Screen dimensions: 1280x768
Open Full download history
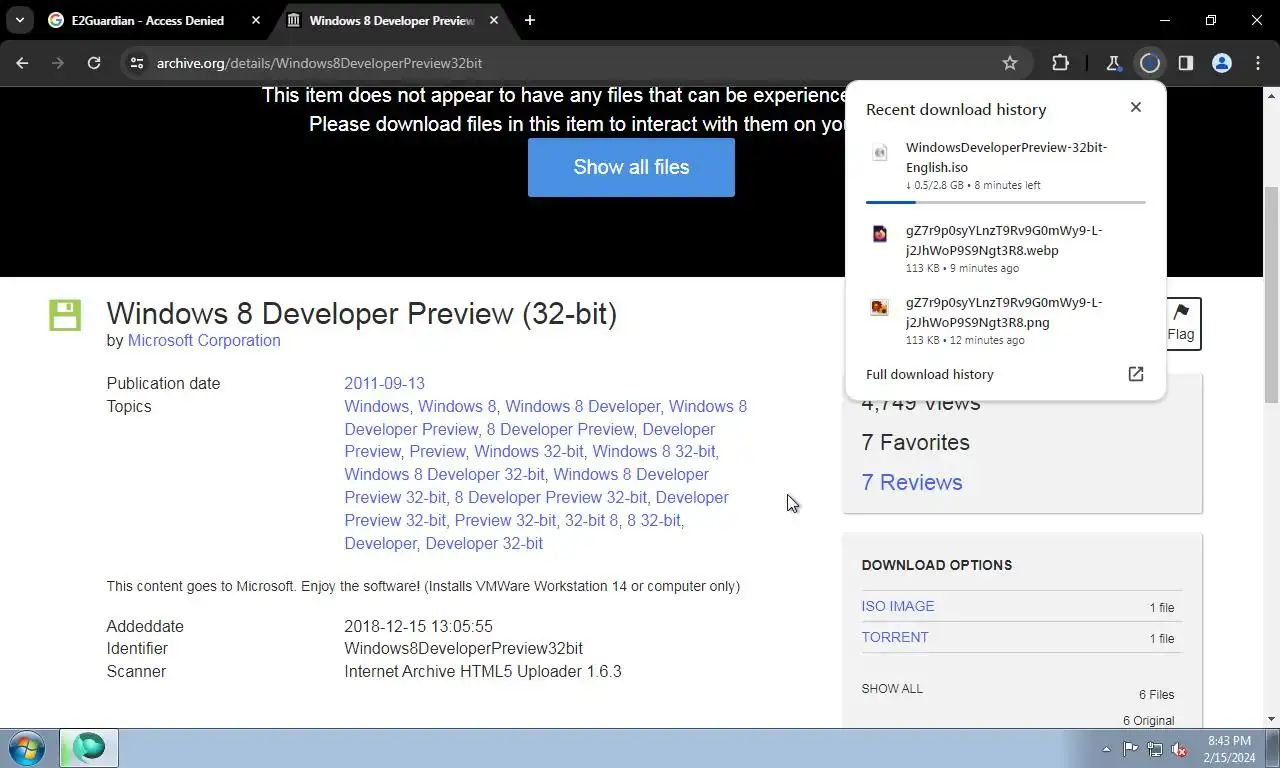pyautogui.click(x=930, y=374)
